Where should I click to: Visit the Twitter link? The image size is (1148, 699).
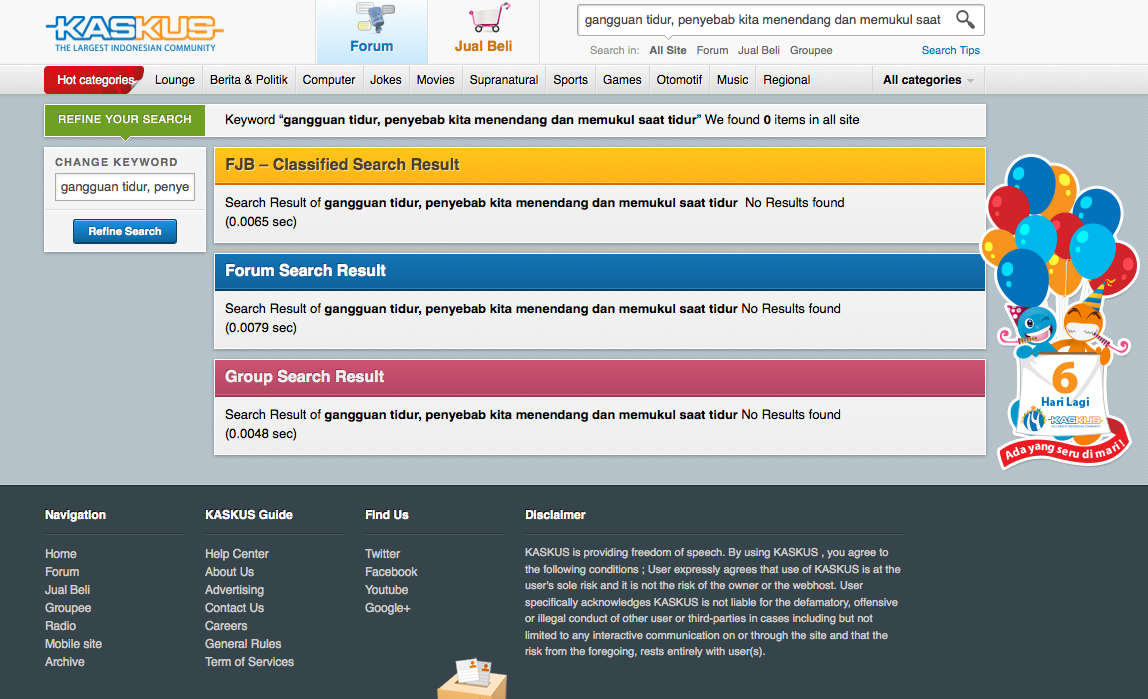(x=382, y=554)
